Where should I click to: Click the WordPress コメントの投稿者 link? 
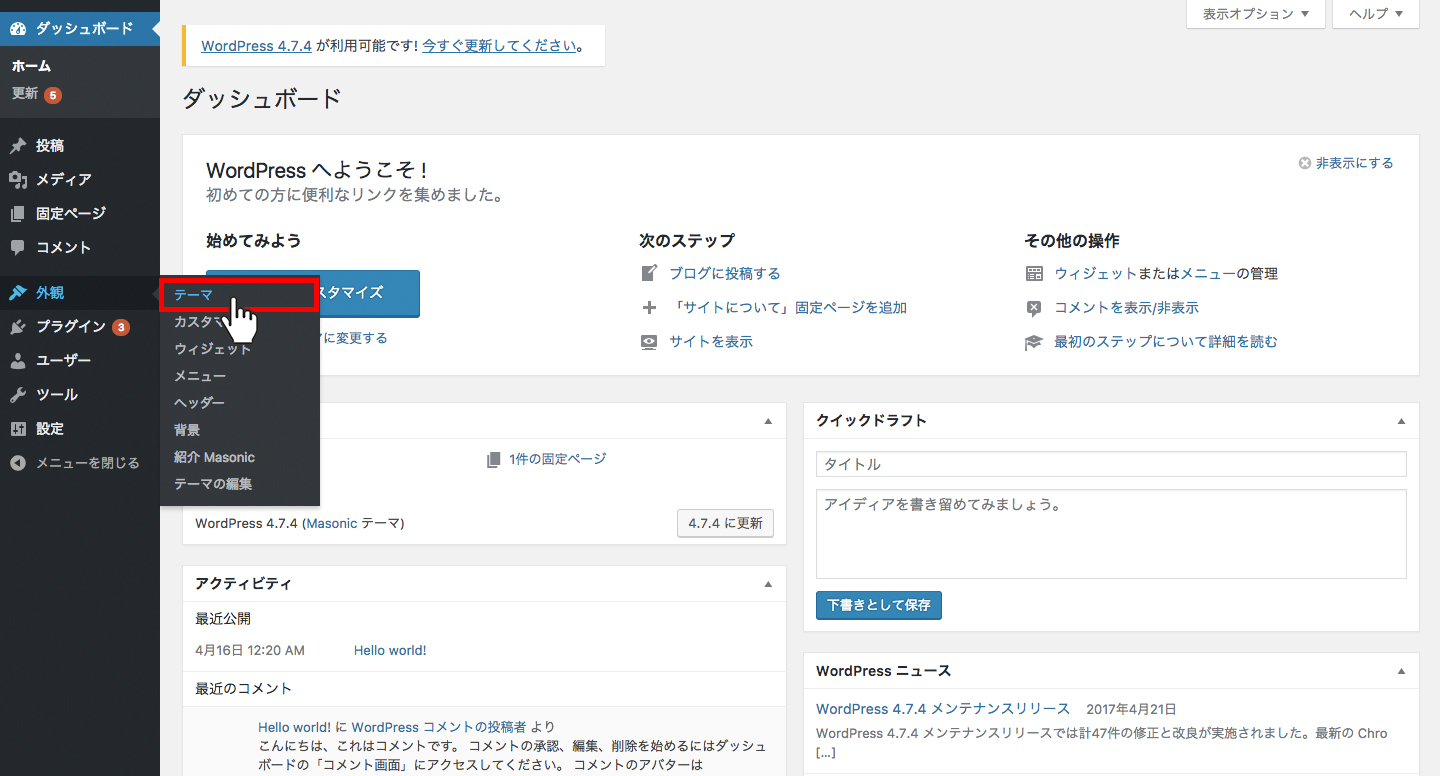click(439, 727)
